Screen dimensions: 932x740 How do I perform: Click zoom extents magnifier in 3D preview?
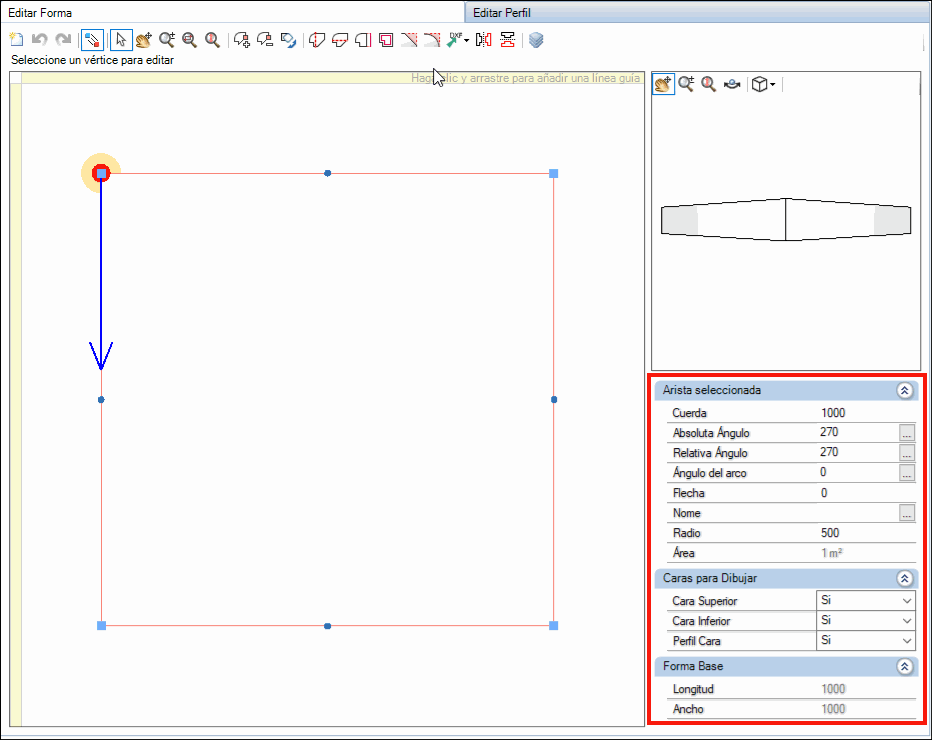pos(709,84)
